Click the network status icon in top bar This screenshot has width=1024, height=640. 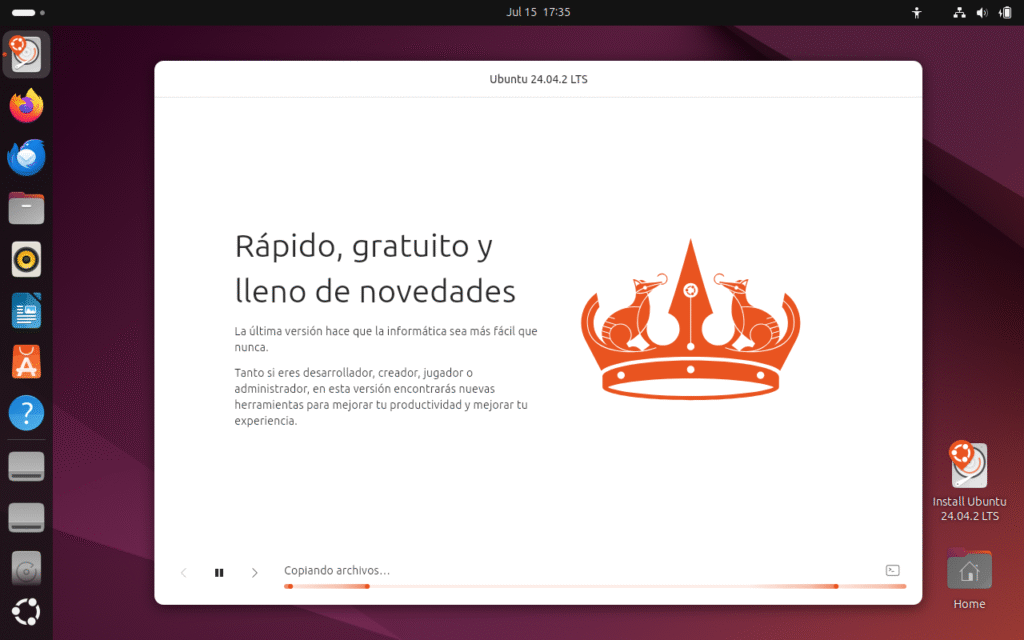click(x=959, y=12)
